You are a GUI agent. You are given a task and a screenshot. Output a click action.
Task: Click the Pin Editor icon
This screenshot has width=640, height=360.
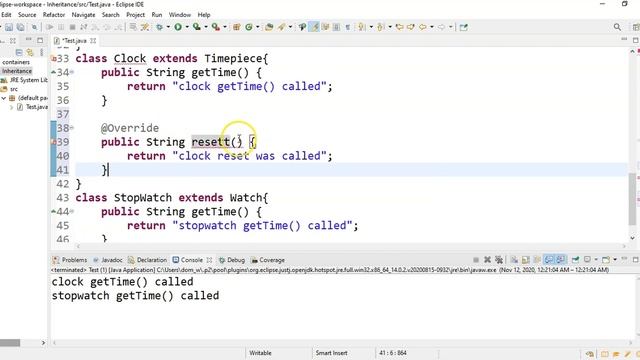[x=463, y=27]
